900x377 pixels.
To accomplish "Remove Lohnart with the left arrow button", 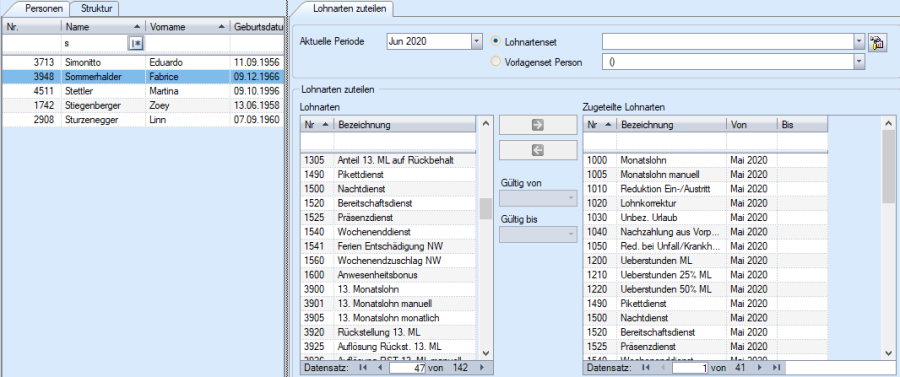I will point(538,150).
